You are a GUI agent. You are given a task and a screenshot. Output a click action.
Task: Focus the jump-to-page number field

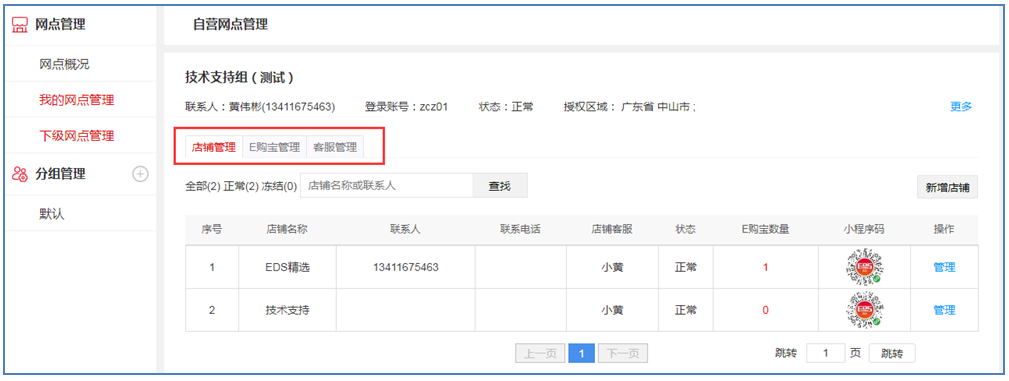(x=826, y=353)
